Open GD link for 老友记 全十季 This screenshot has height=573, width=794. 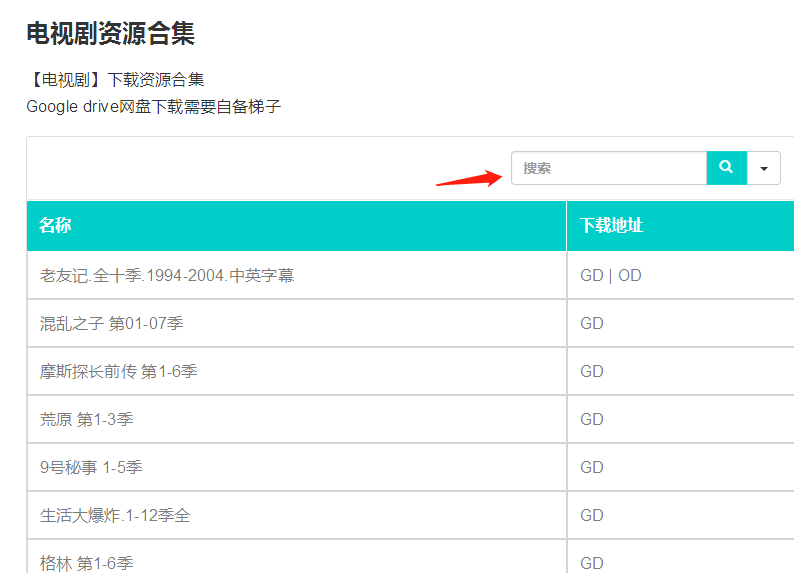(591, 275)
